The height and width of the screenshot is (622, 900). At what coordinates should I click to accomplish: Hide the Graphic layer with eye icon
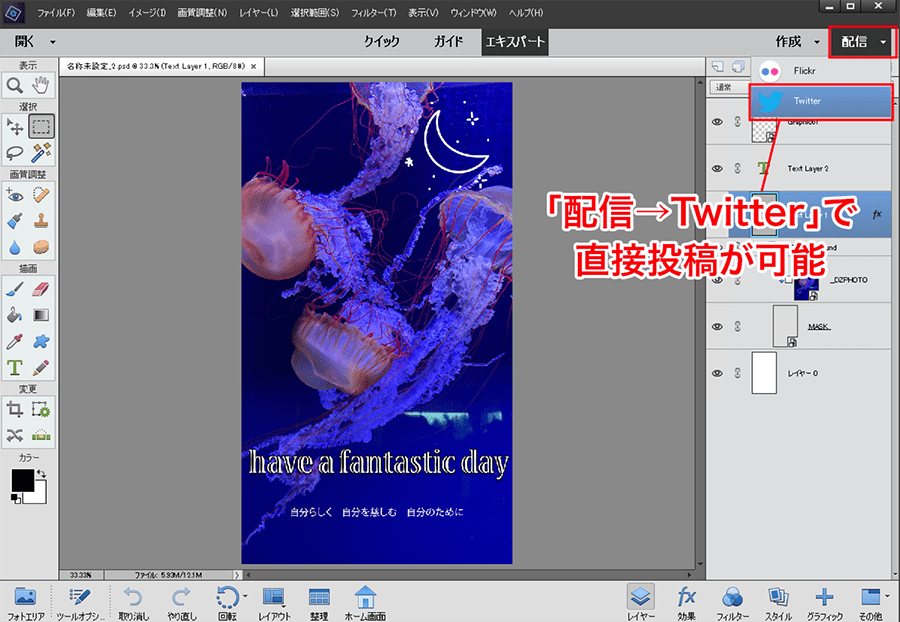click(x=717, y=122)
